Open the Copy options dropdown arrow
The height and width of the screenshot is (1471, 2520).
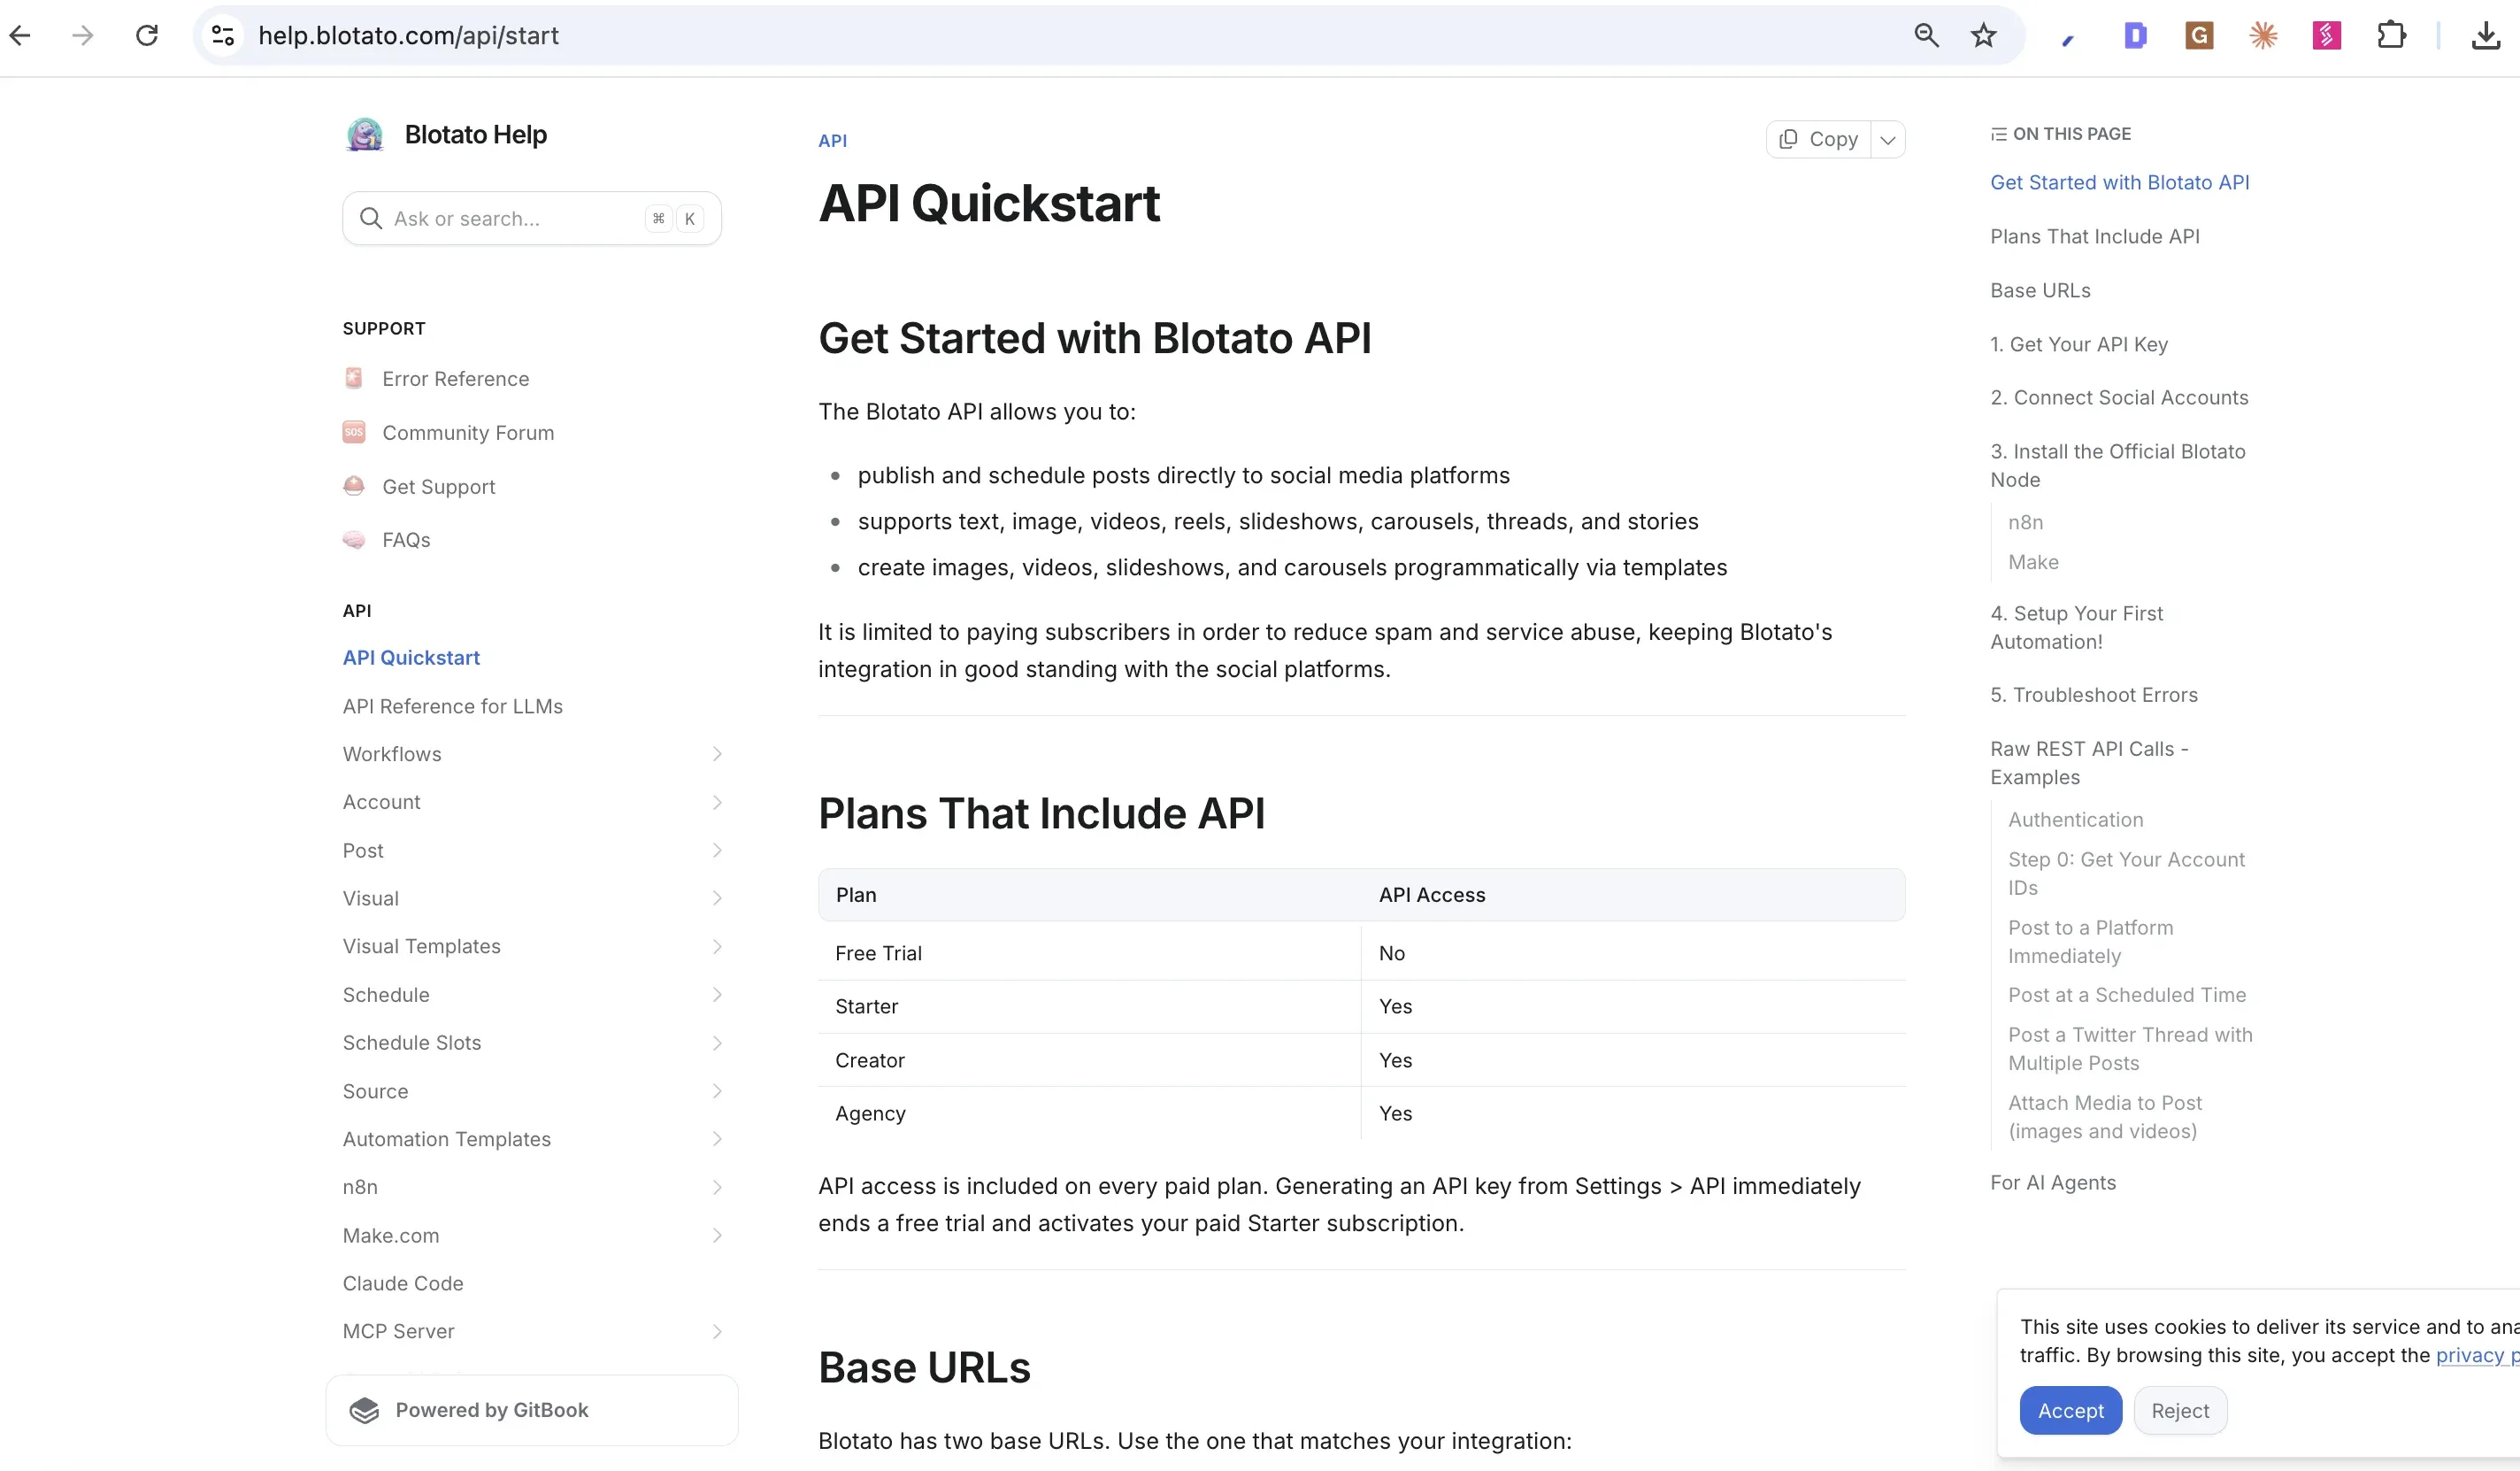(1888, 139)
